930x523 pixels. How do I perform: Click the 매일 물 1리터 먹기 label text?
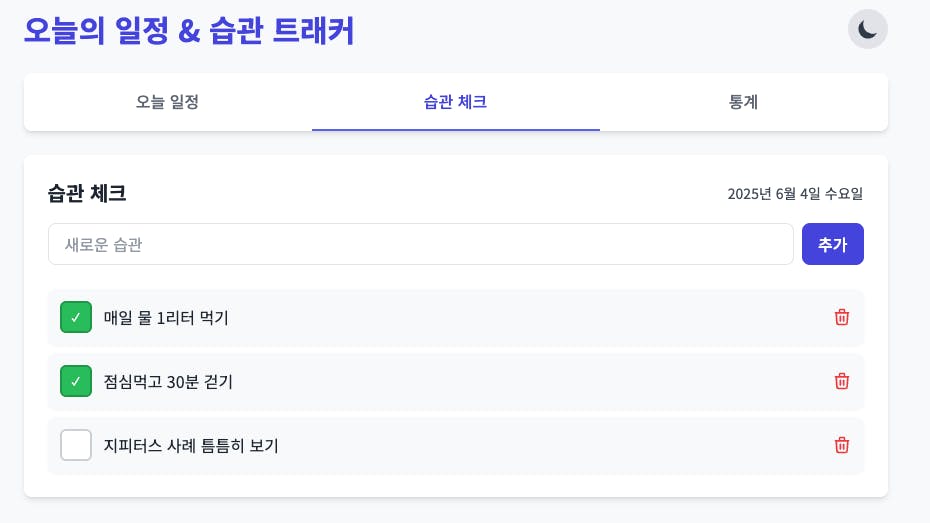click(x=166, y=318)
